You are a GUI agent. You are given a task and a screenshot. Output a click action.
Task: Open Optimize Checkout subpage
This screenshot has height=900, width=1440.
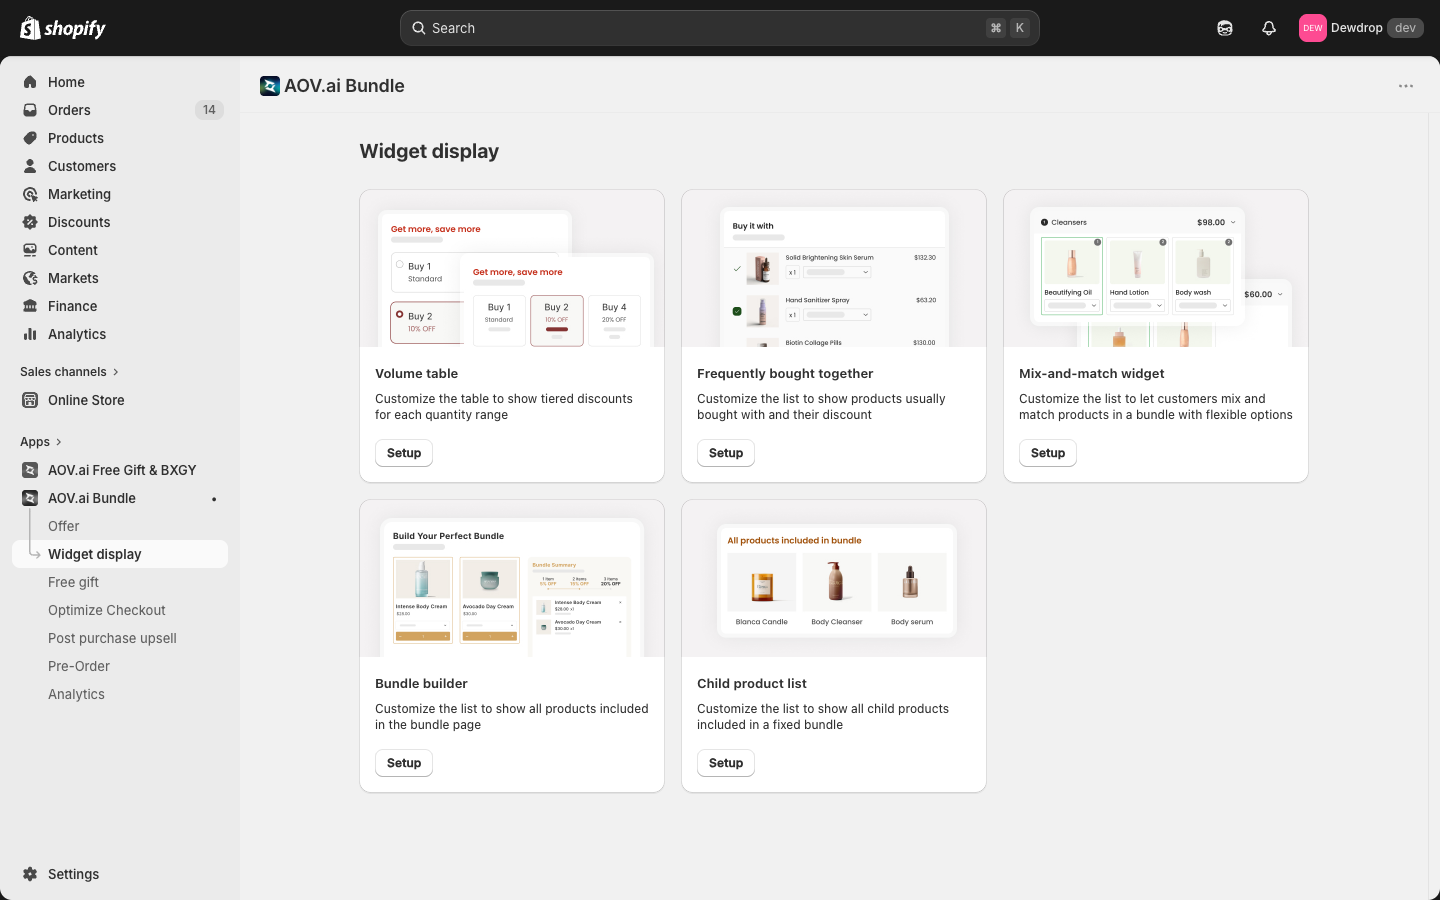(x=120, y=610)
